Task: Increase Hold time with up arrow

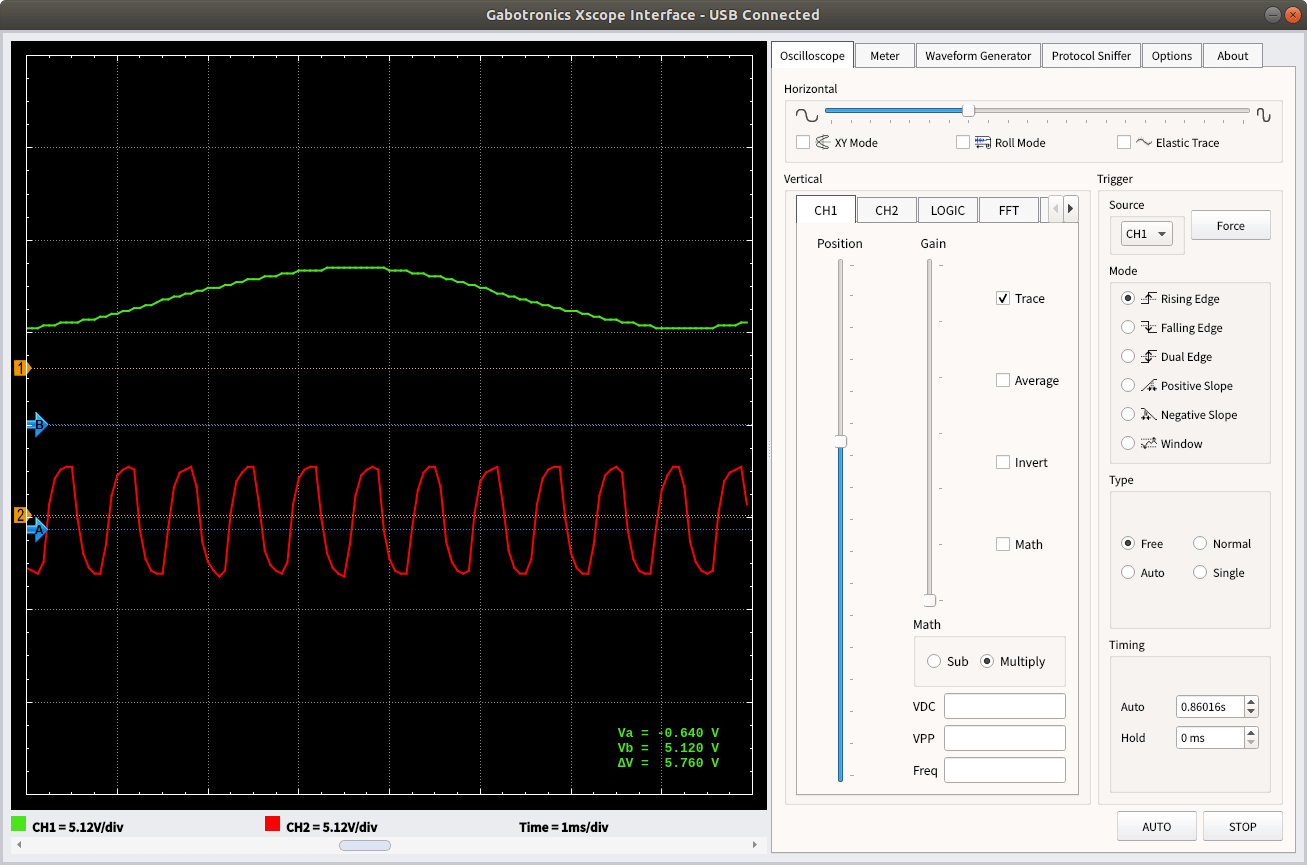Action: pyautogui.click(x=1251, y=733)
